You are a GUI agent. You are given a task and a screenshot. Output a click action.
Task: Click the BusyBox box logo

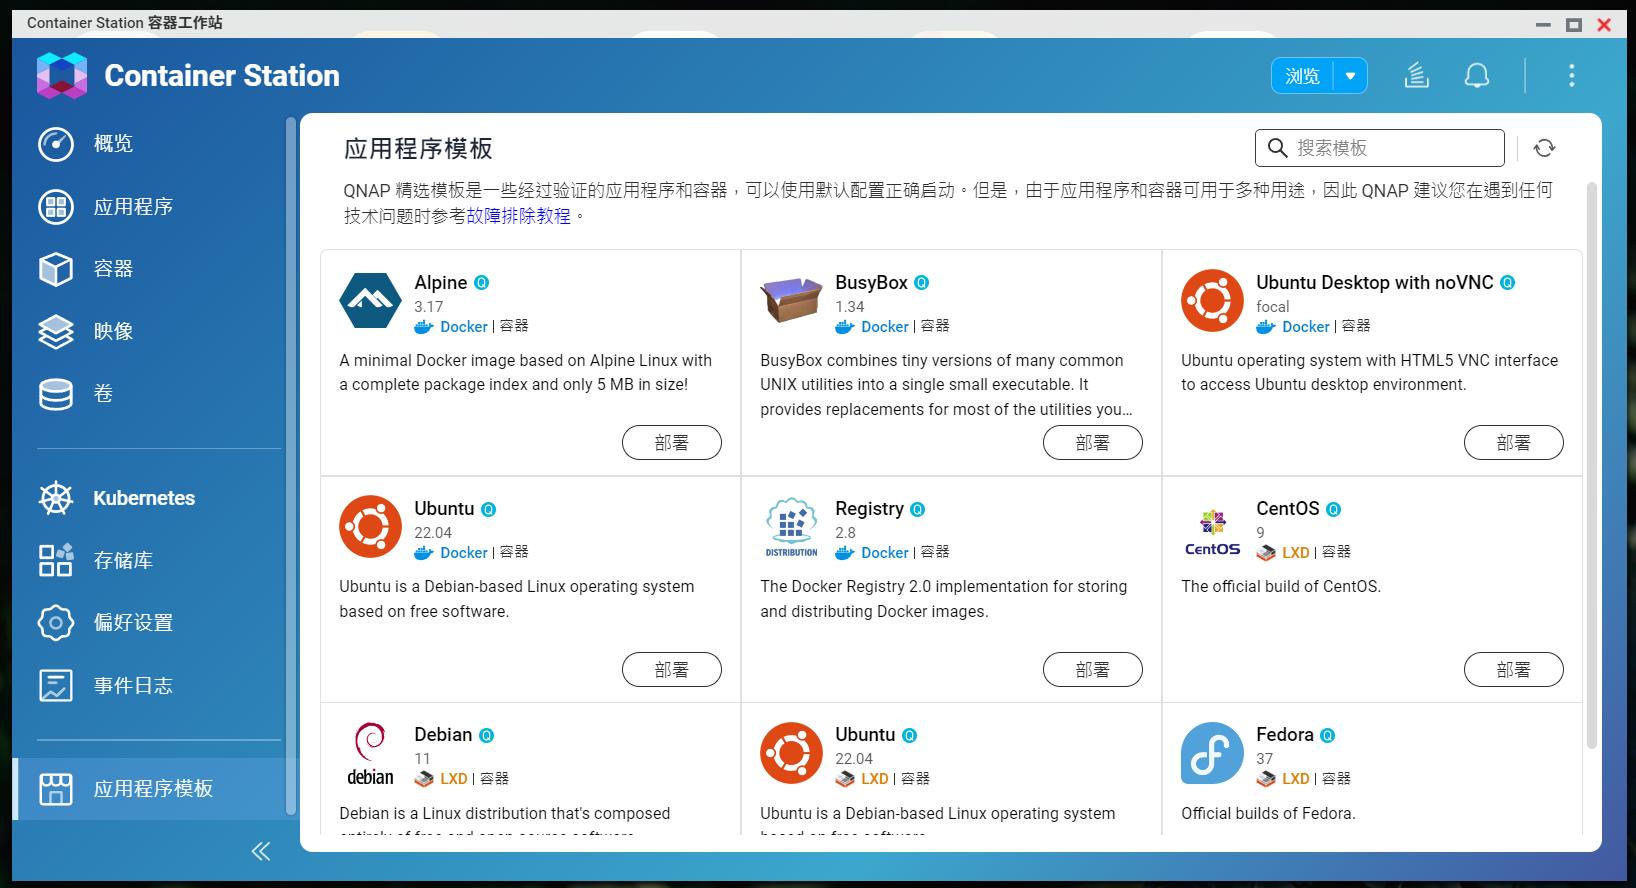point(791,300)
